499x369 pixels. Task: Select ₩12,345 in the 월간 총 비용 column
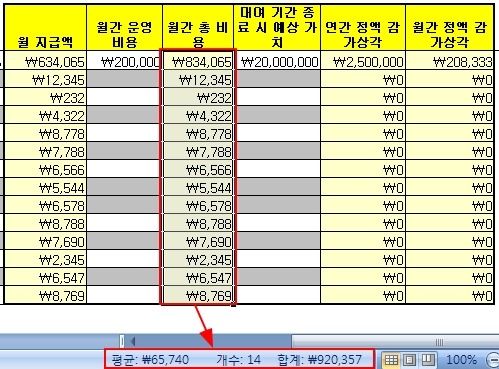pyautogui.click(x=198, y=79)
